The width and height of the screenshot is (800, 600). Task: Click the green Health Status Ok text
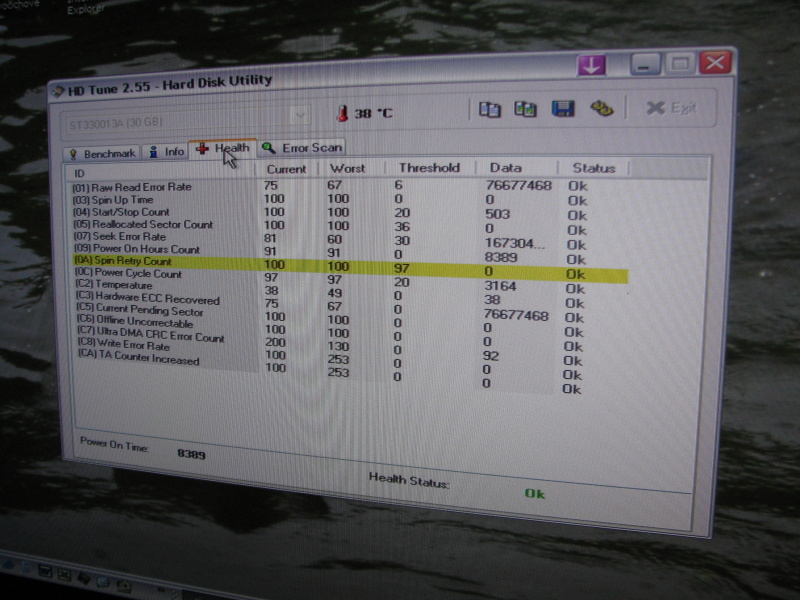(x=535, y=493)
